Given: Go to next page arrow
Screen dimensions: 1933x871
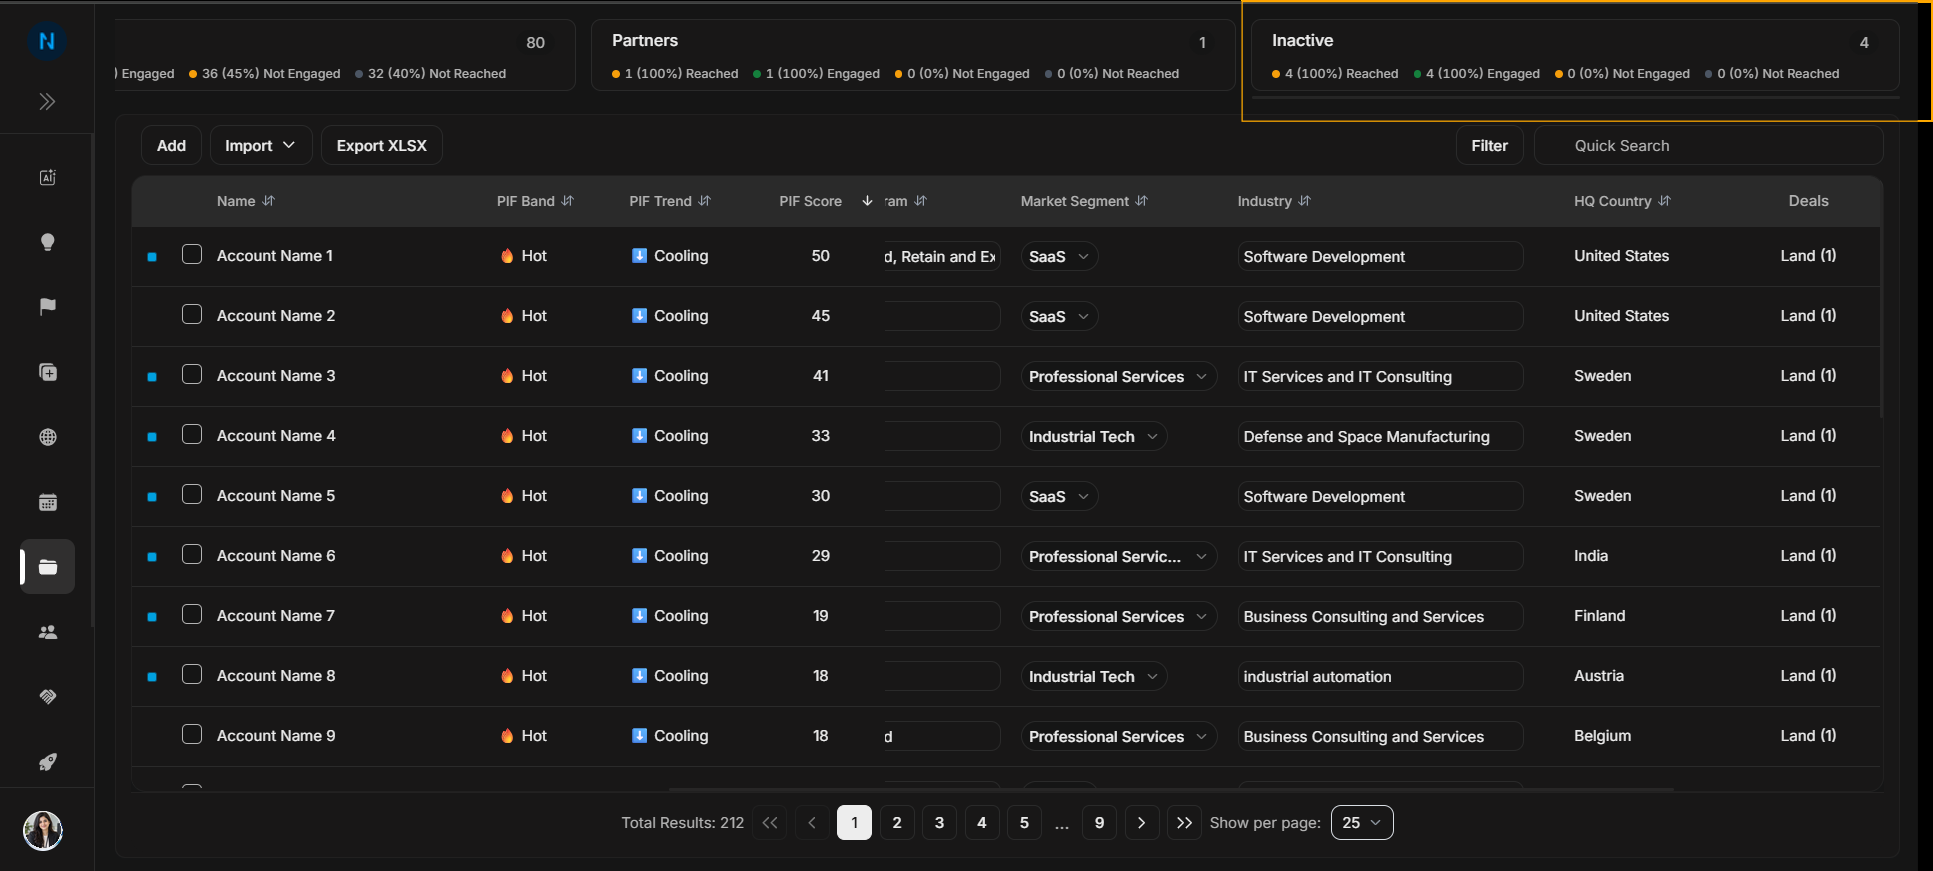Looking at the screenshot, I should tap(1142, 822).
